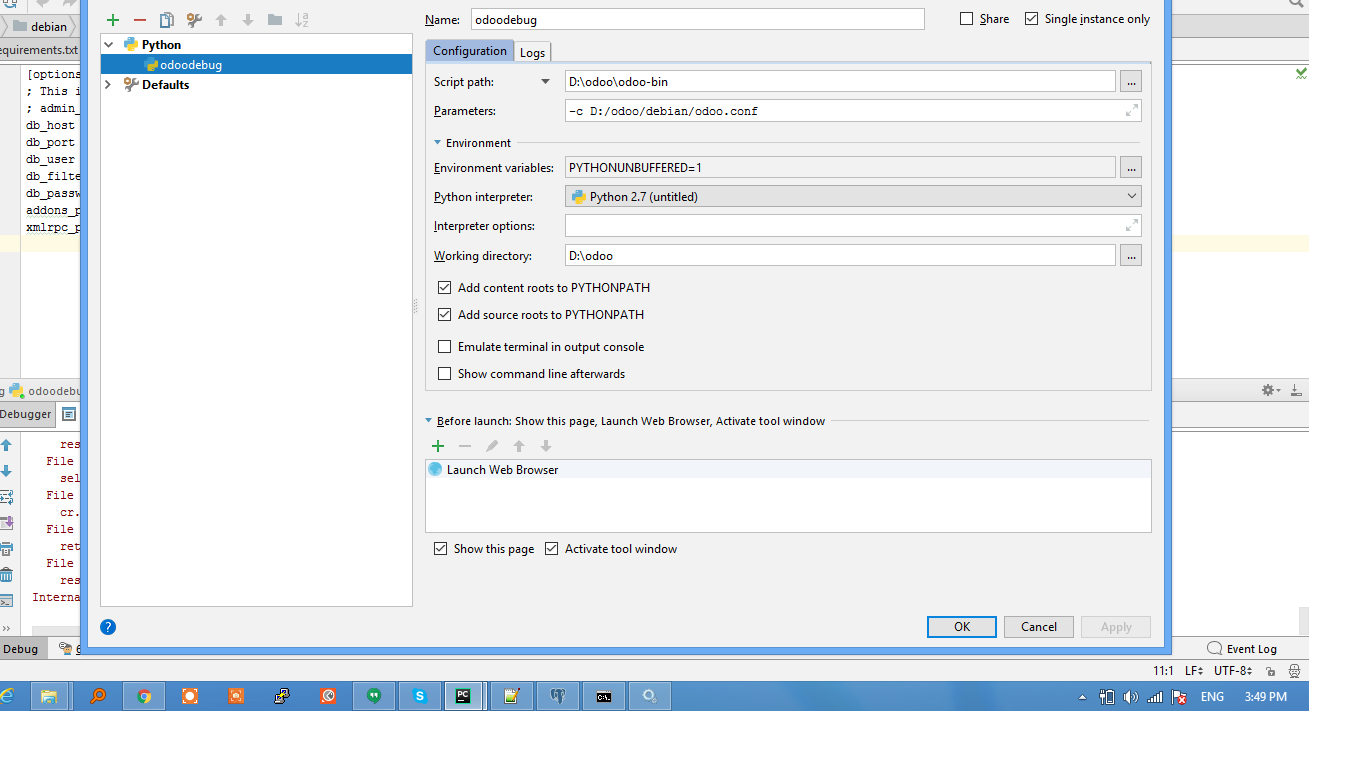The height and width of the screenshot is (768, 1366).
Task: Add a before-launch task with the plus icon
Action: coord(438,446)
